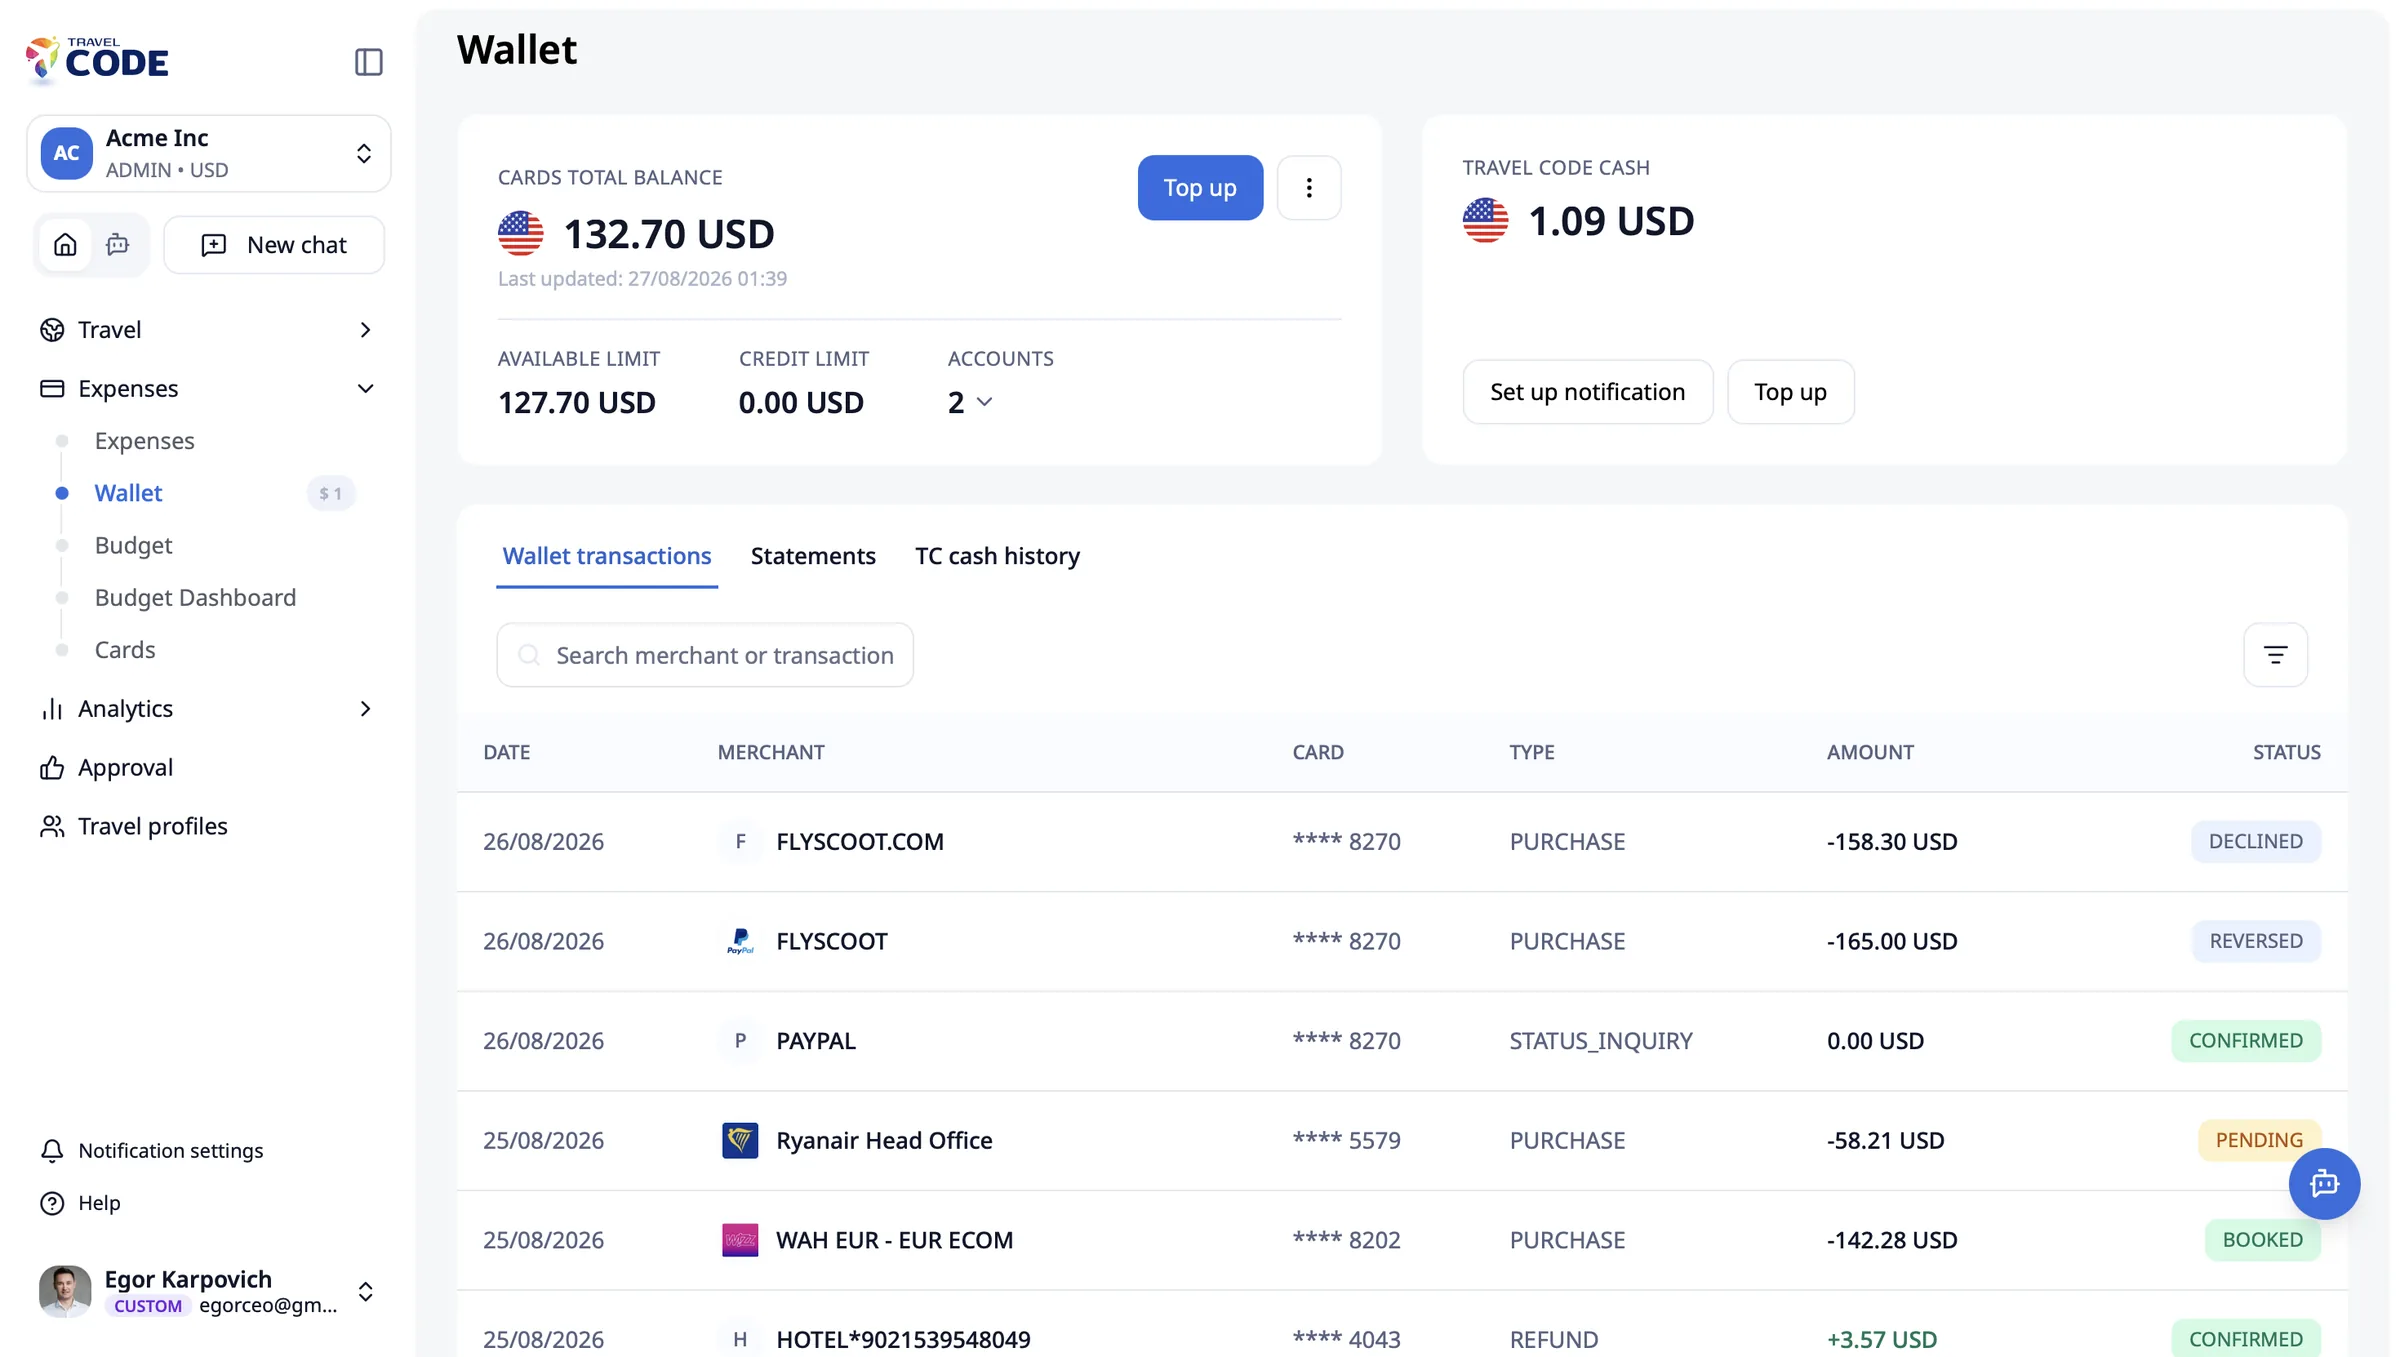The image size is (2400, 1357).
Task: Click the Egor Karpovich avatar photo
Action: [x=65, y=1291]
